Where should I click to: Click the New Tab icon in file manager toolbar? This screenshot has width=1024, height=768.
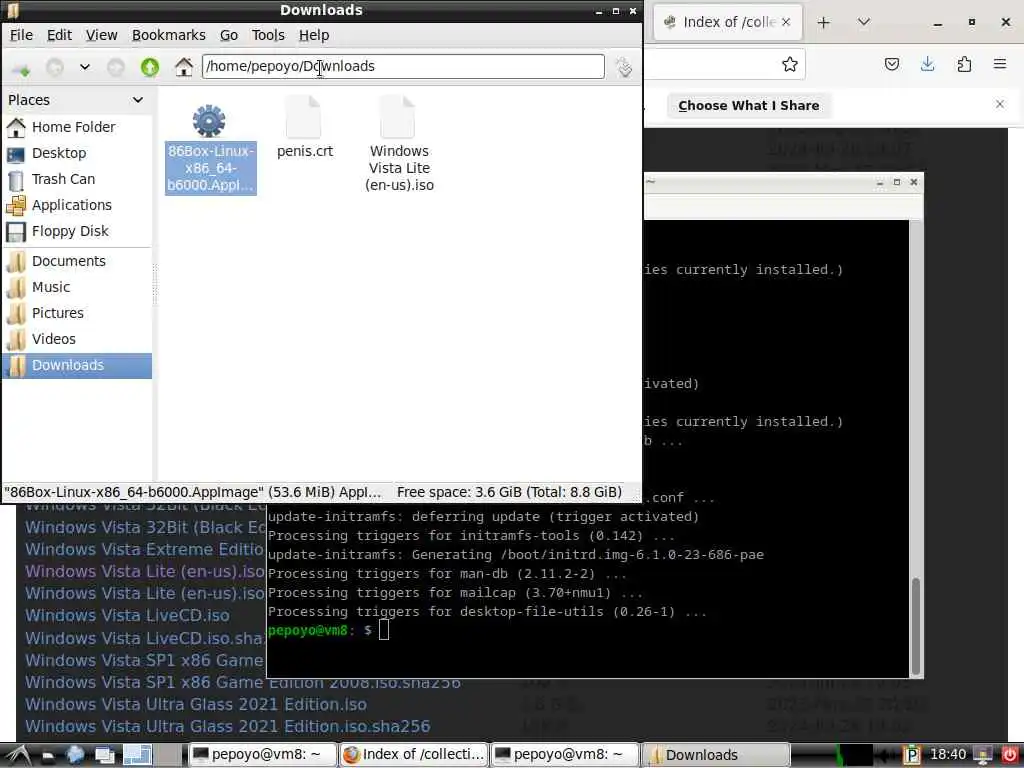pyautogui.click(x=21, y=67)
